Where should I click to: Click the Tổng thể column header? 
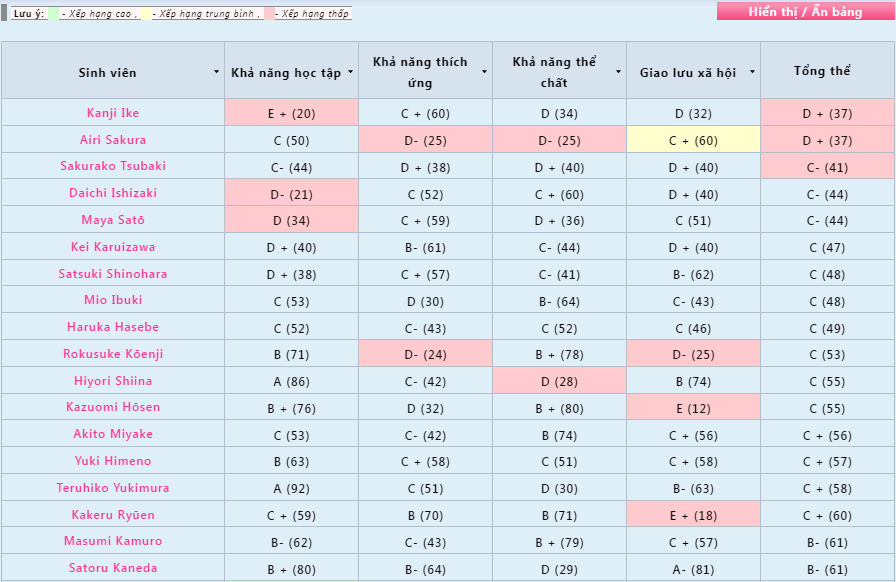click(x=822, y=71)
